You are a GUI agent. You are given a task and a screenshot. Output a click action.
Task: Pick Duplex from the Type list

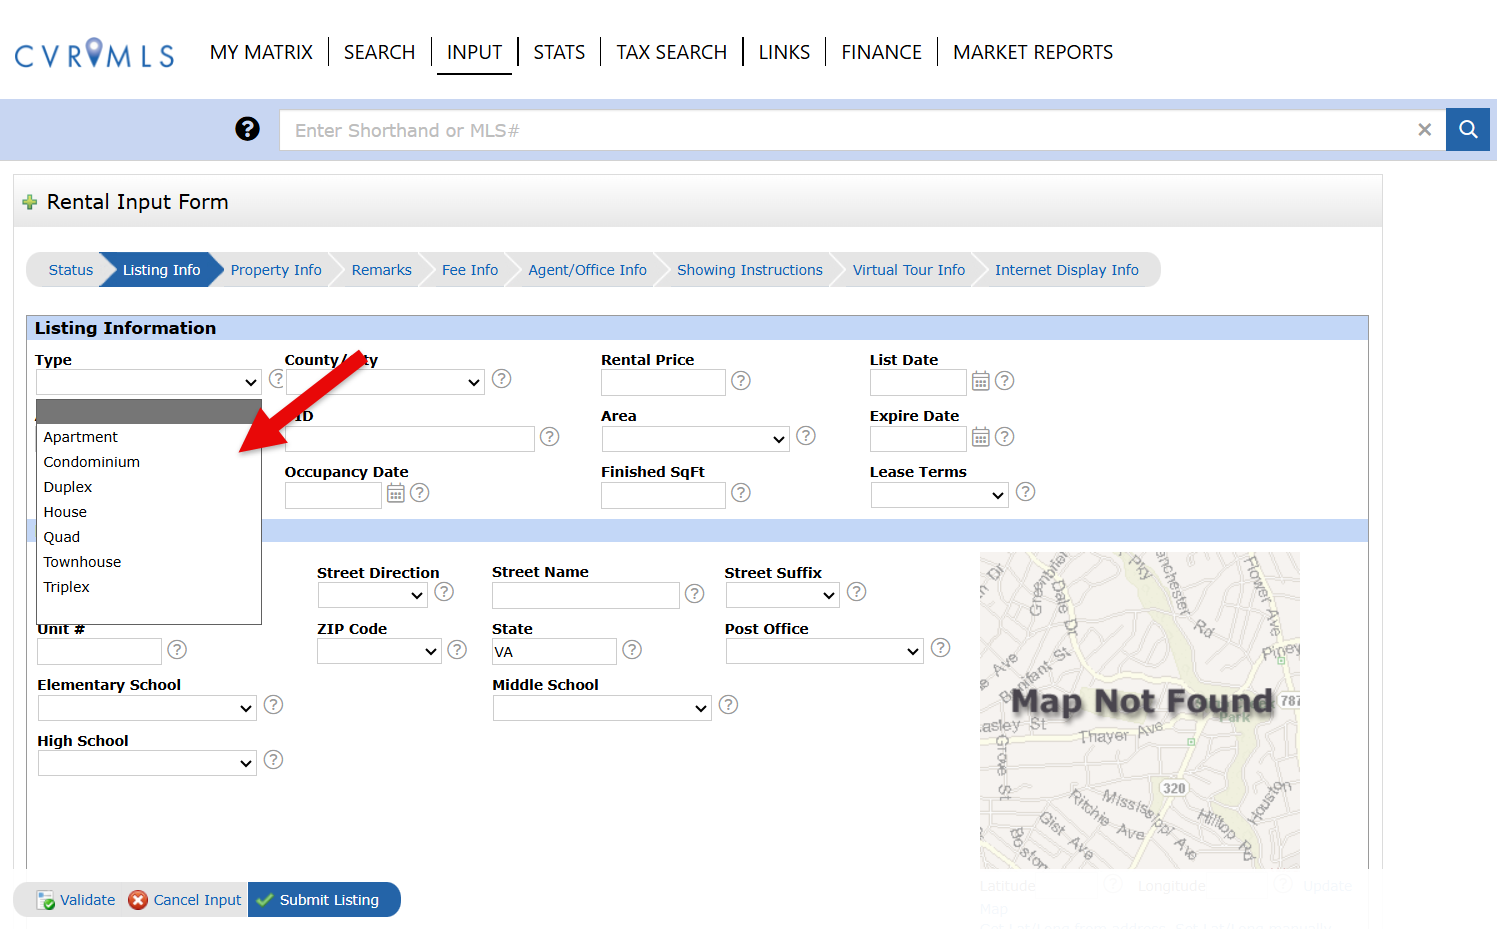149,487
